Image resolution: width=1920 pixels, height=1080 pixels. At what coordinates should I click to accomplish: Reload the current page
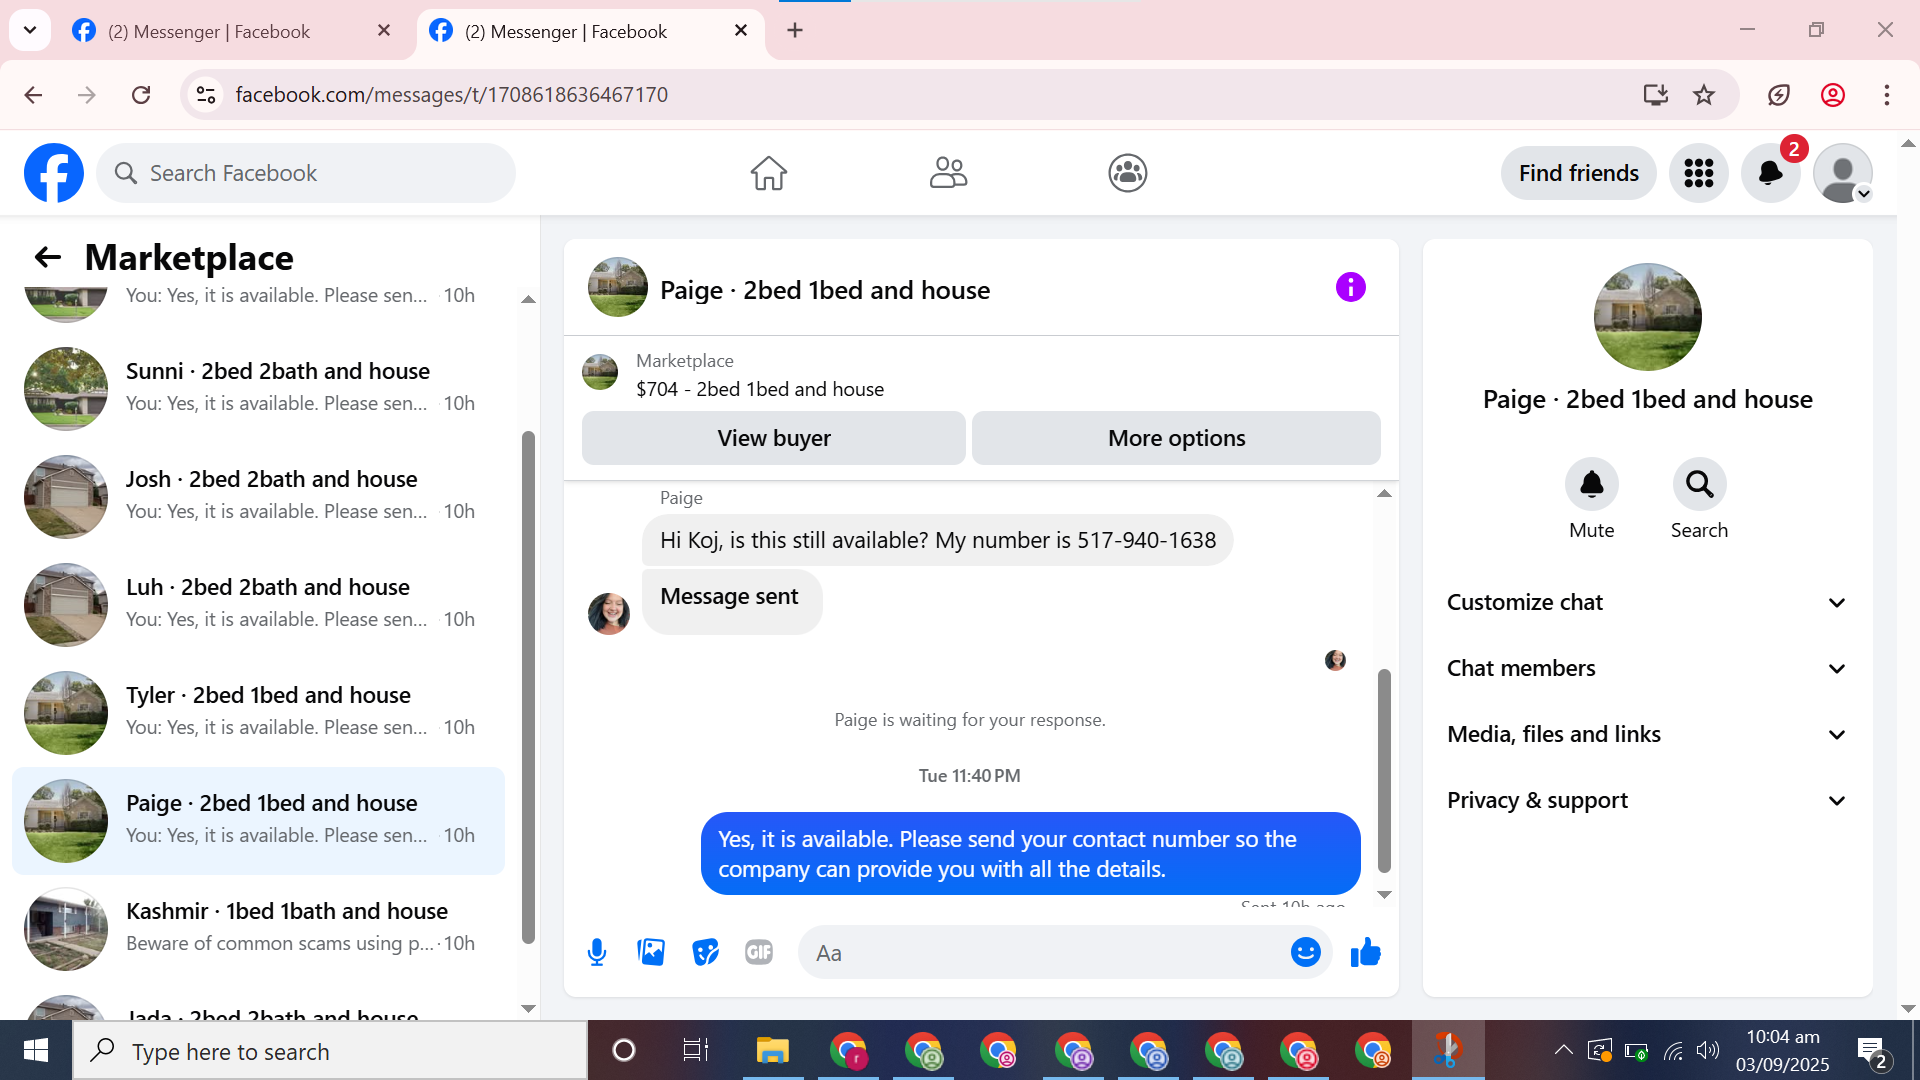coord(141,95)
